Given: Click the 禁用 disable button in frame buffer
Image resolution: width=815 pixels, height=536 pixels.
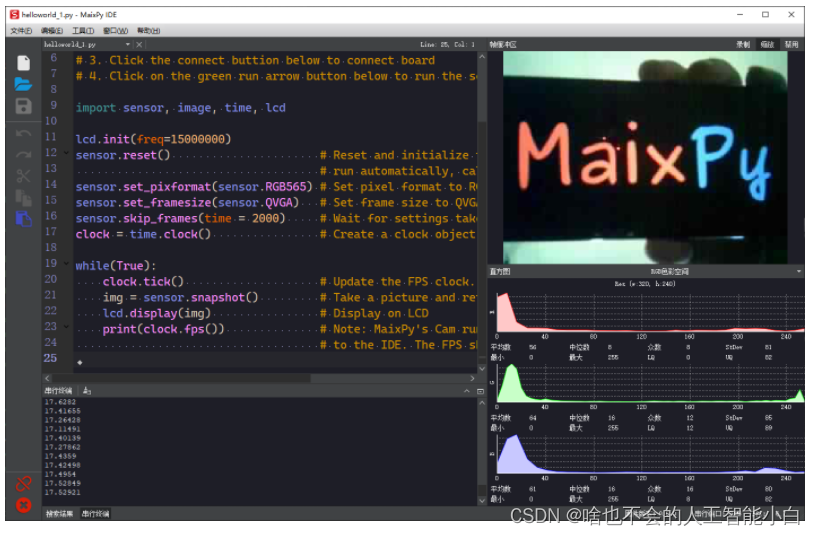Looking at the screenshot, I should click(792, 45).
